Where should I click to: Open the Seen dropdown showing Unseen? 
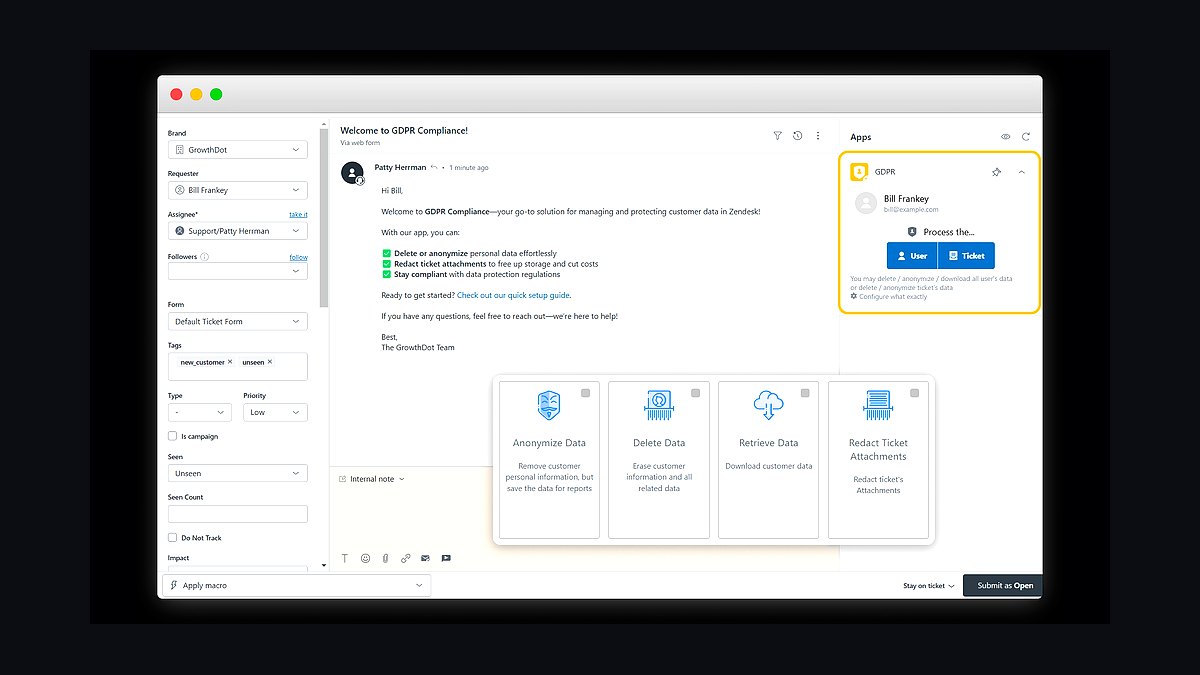(x=238, y=473)
